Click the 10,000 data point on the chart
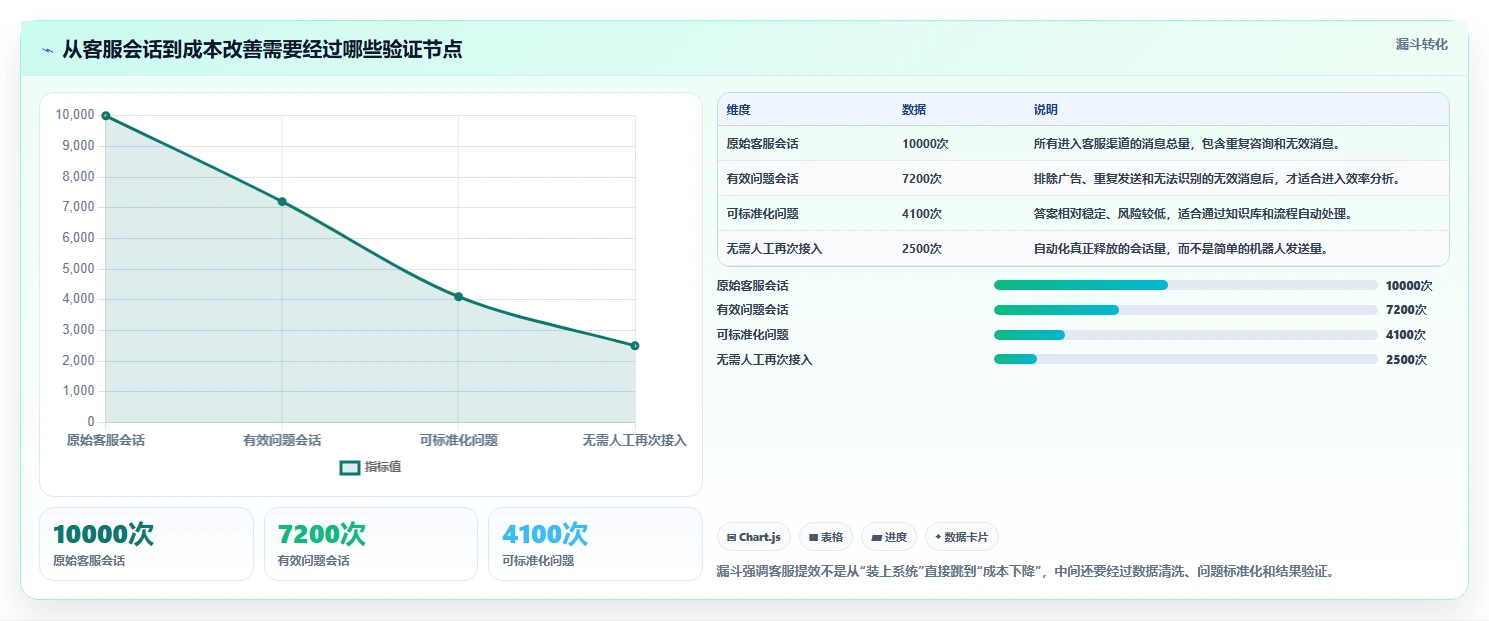 (x=106, y=116)
